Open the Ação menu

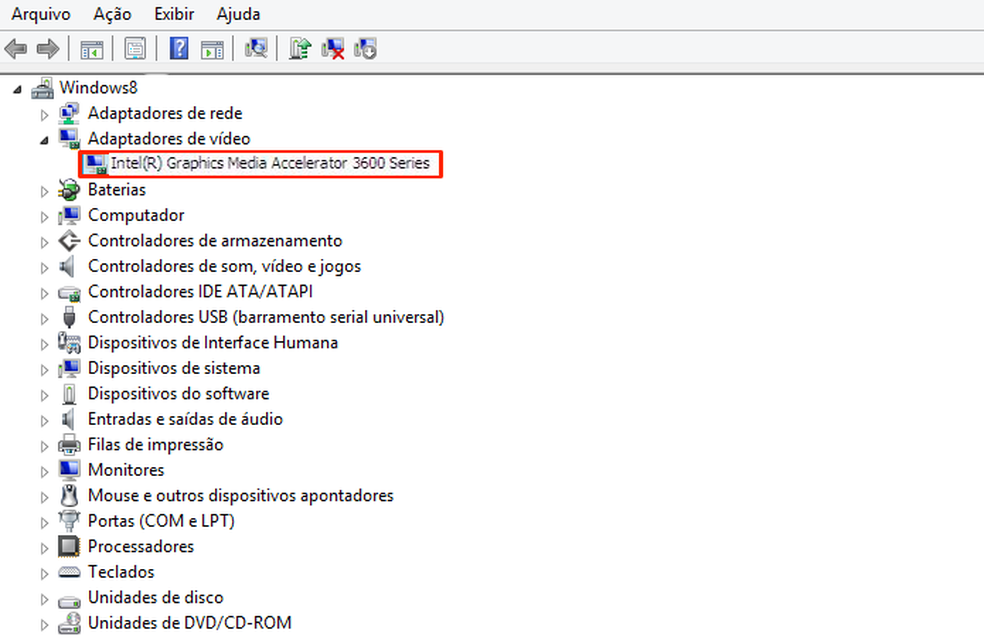(x=112, y=14)
